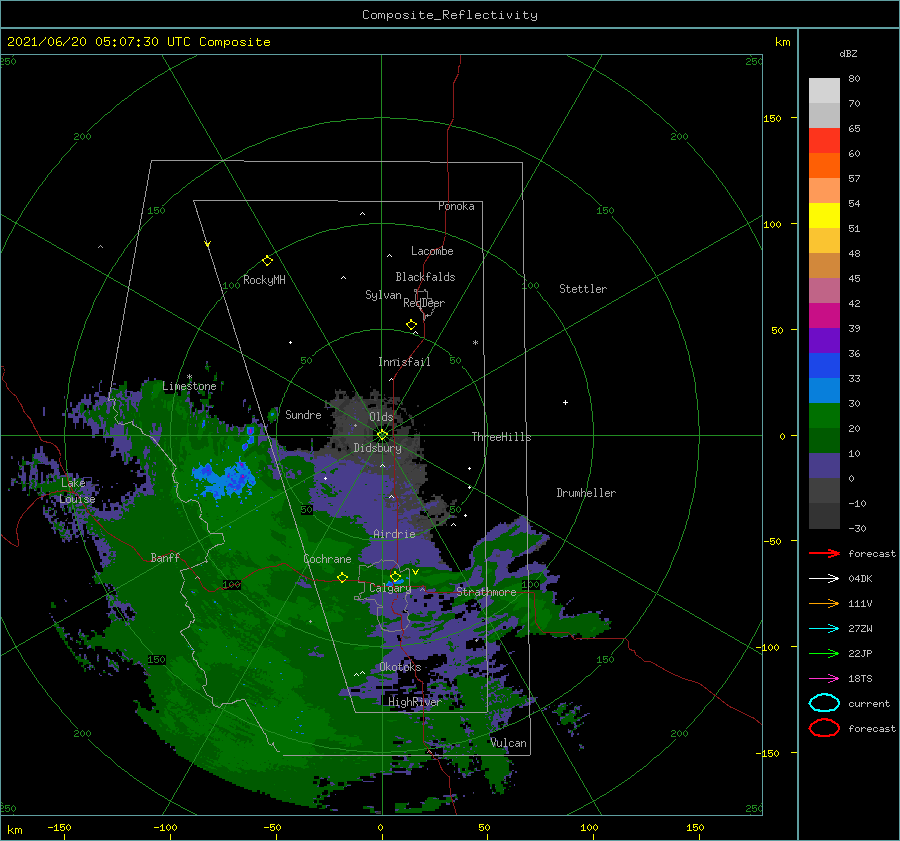Select the Innisfail label
The width and height of the screenshot is (900, 841).
click(404, 362)
